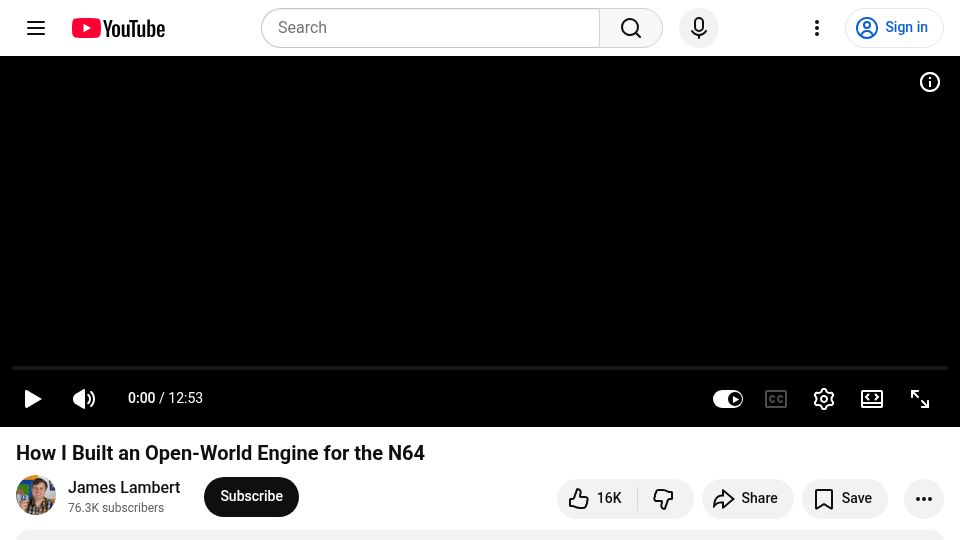
Task: Share the video
Action: coord(747,498)
